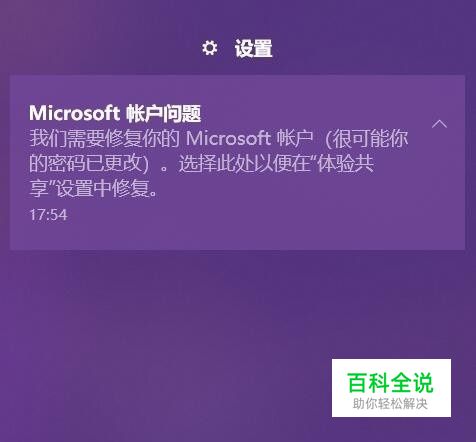The width and height of the screenshot is (476, 442).
Task: Click the Settings gear icon in the header
Action: 210,48
